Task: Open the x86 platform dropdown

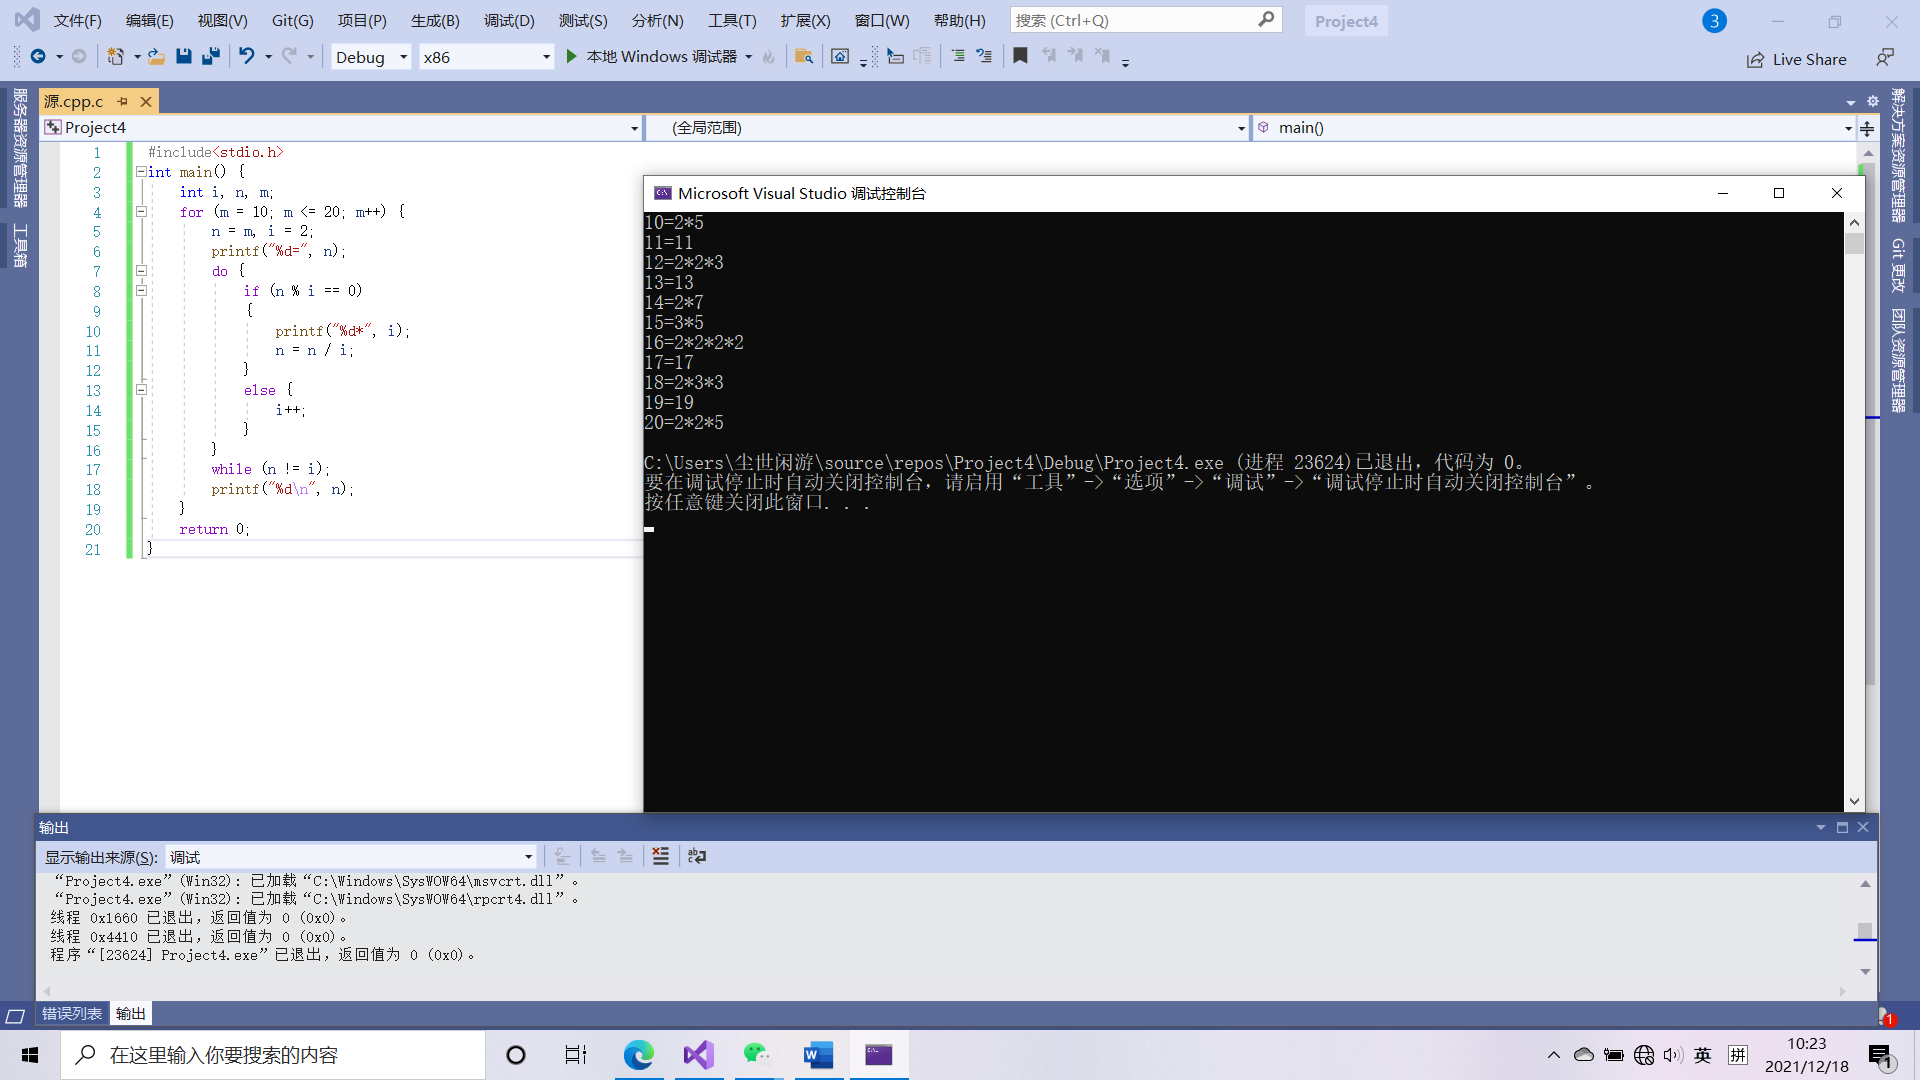Action: (x=546, y=57)
